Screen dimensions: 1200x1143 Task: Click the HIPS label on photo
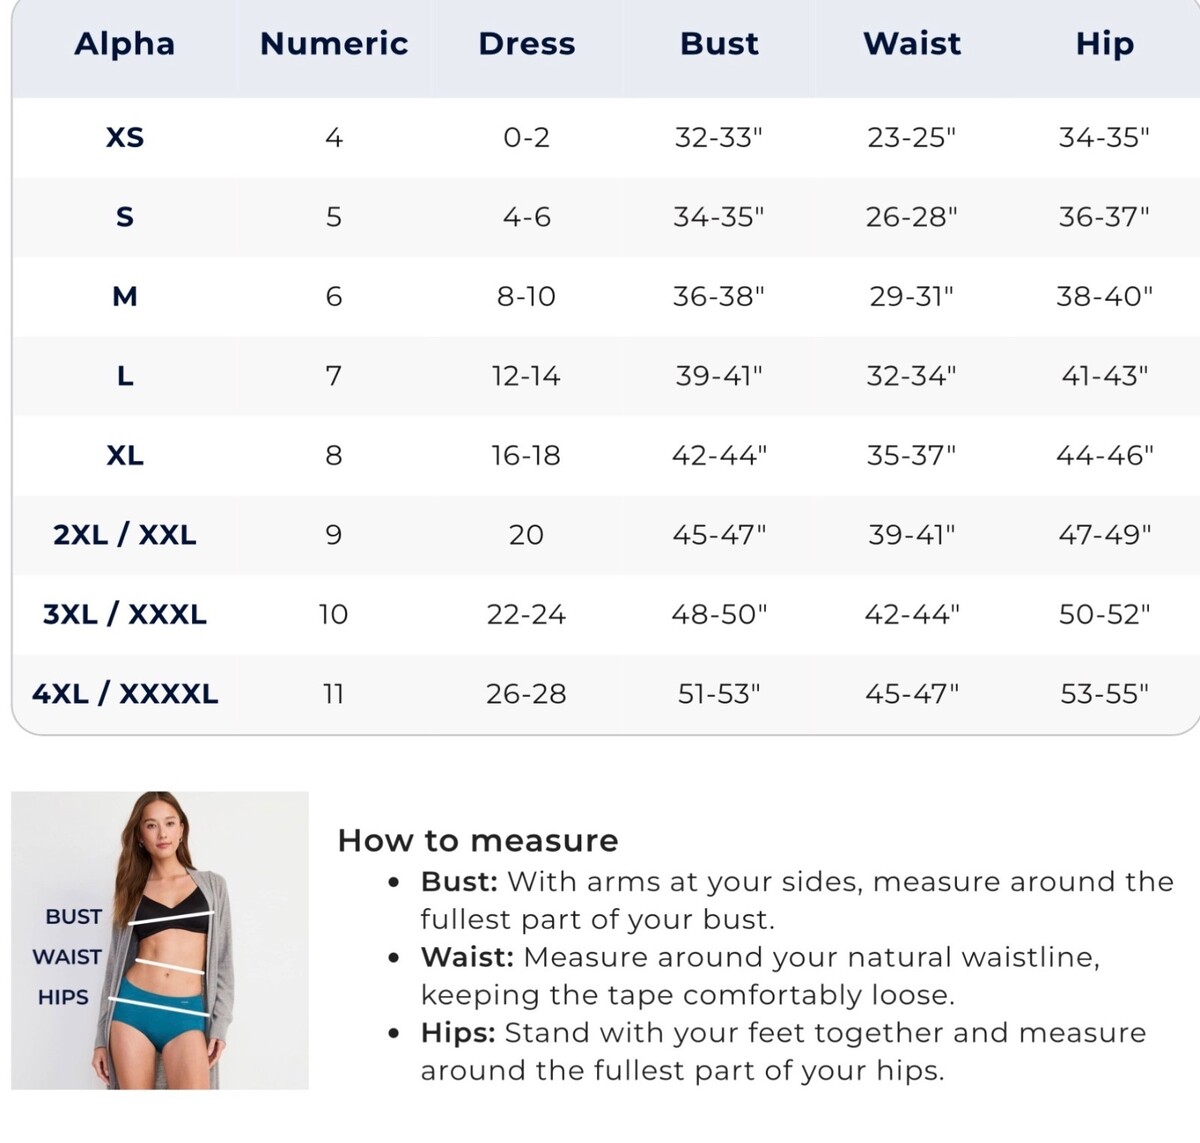[63, 997]
